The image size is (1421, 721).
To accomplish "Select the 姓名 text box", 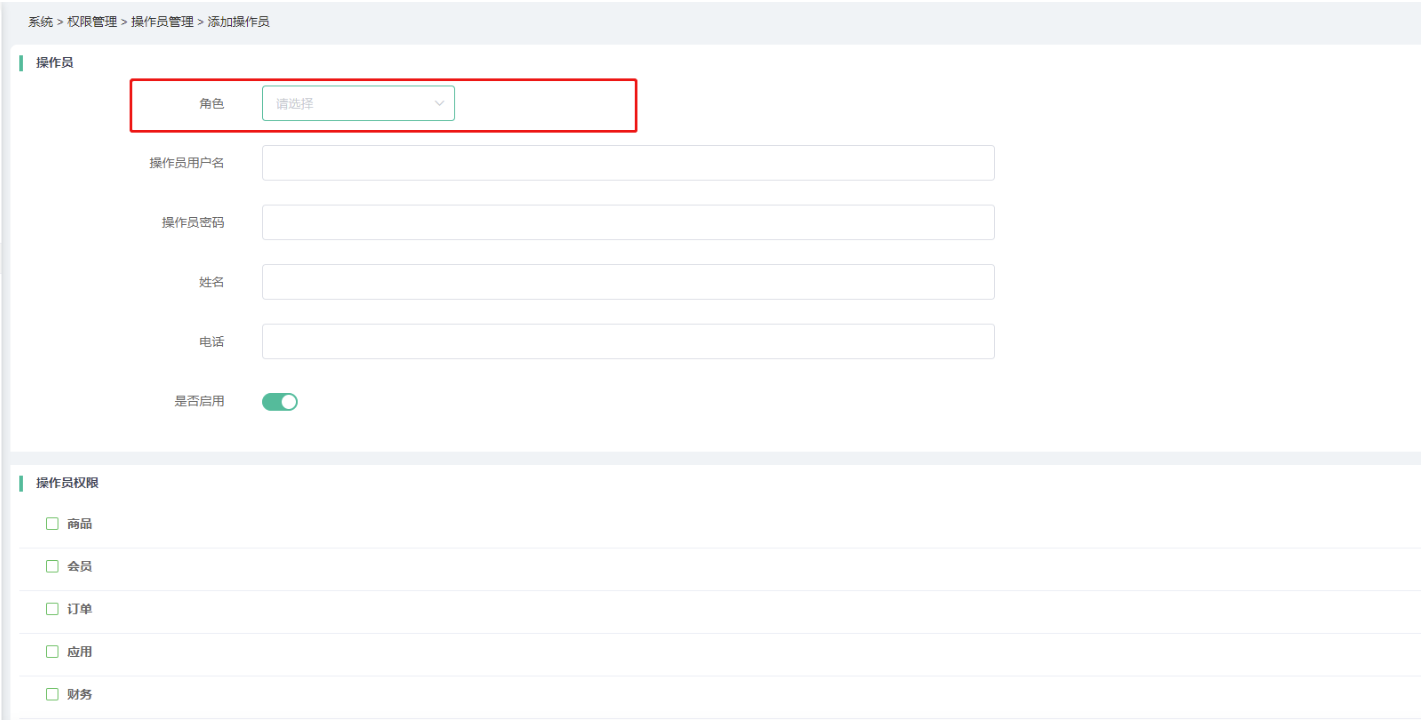I will tap(628, 282).
